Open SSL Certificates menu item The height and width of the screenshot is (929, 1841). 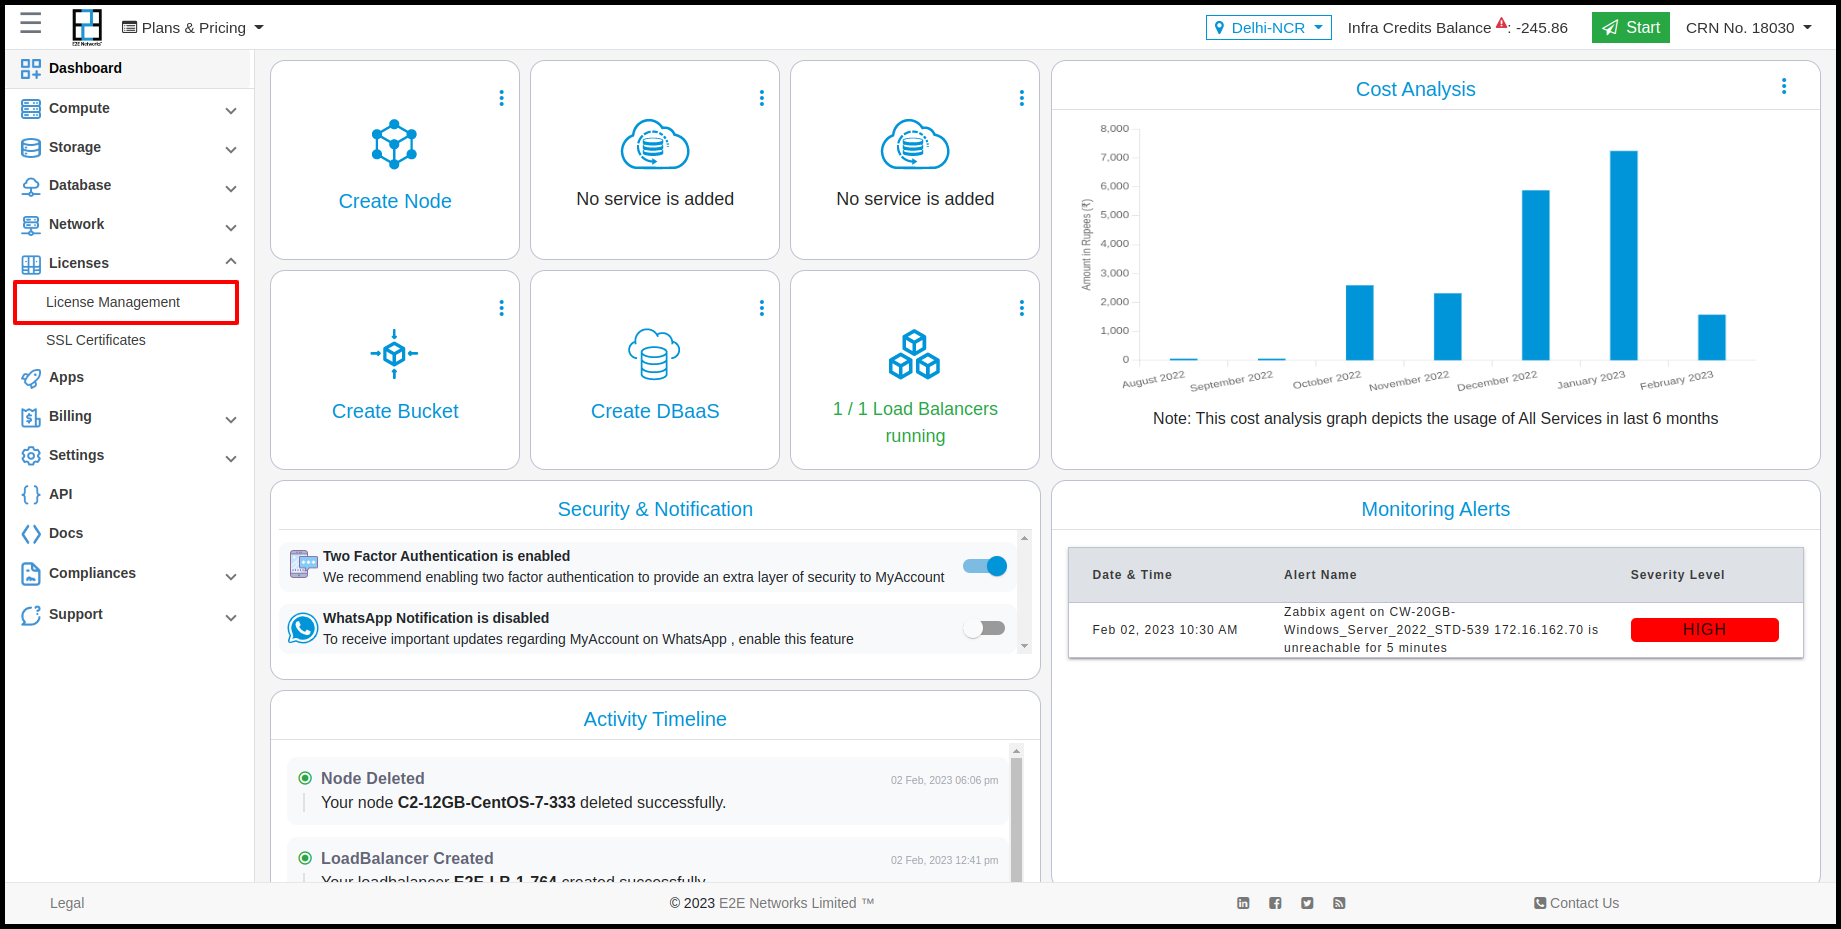pyautogui.click(x=96, y=340)
